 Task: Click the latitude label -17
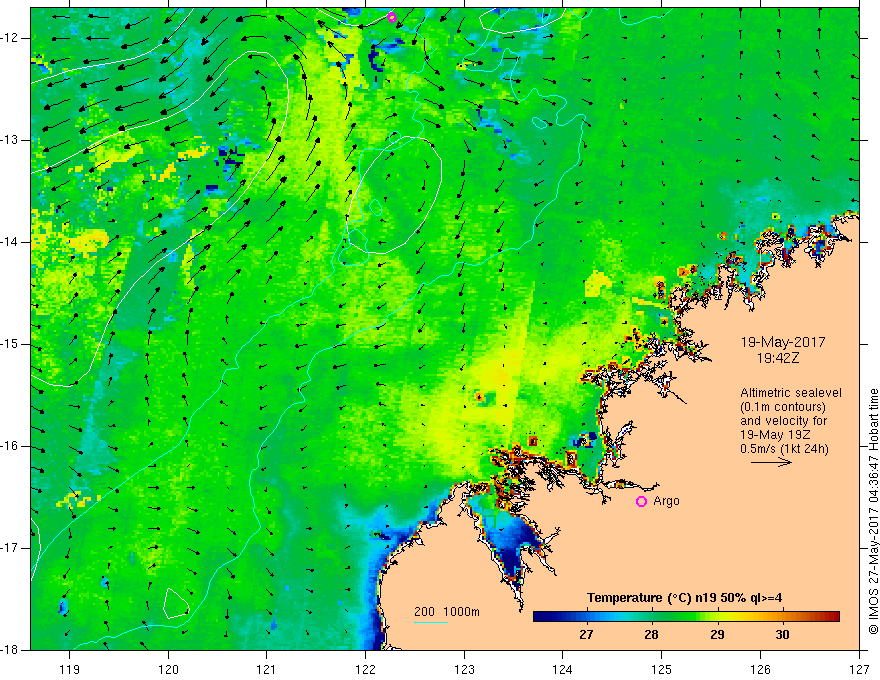click(x=11, y=548)
